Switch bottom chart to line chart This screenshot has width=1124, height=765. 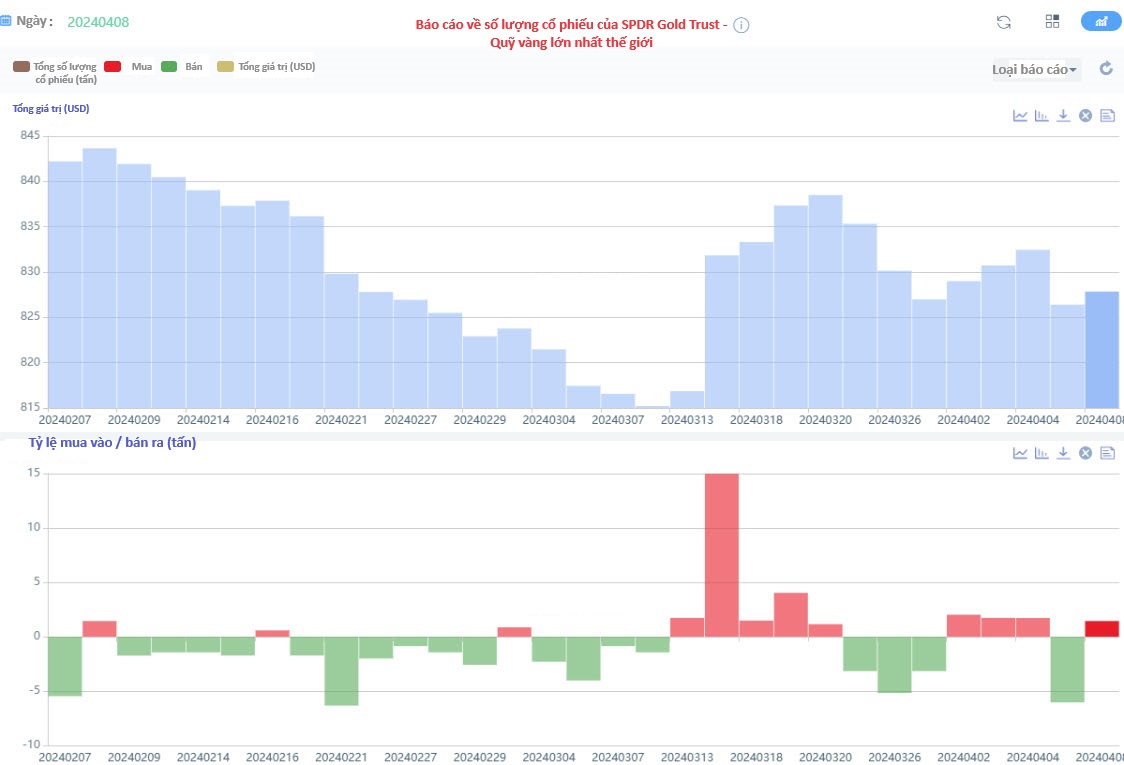[1020, 453]
